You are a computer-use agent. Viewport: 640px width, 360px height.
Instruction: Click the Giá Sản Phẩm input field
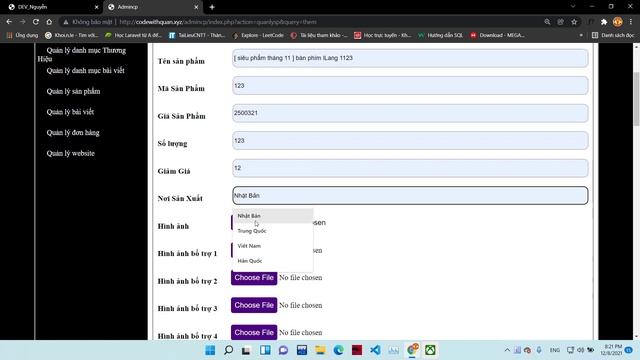click(x=410, y=113)
